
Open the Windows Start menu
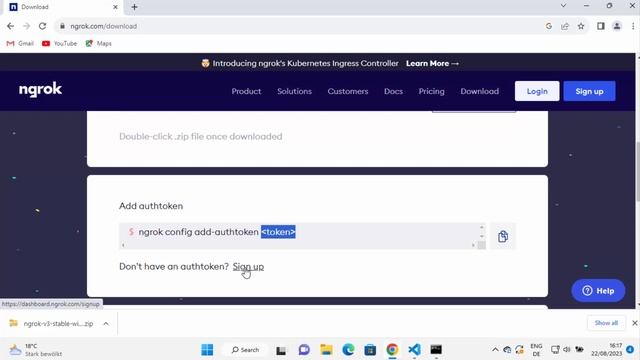point(207,350)
